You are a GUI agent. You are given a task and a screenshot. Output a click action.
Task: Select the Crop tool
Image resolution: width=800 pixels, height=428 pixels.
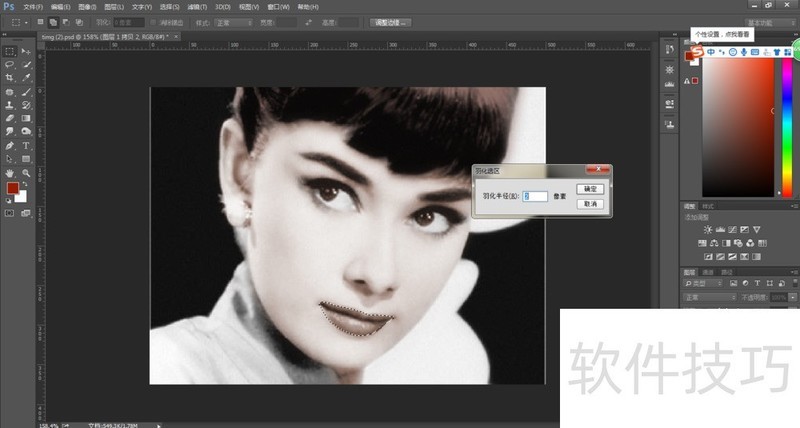click(10, 77)
